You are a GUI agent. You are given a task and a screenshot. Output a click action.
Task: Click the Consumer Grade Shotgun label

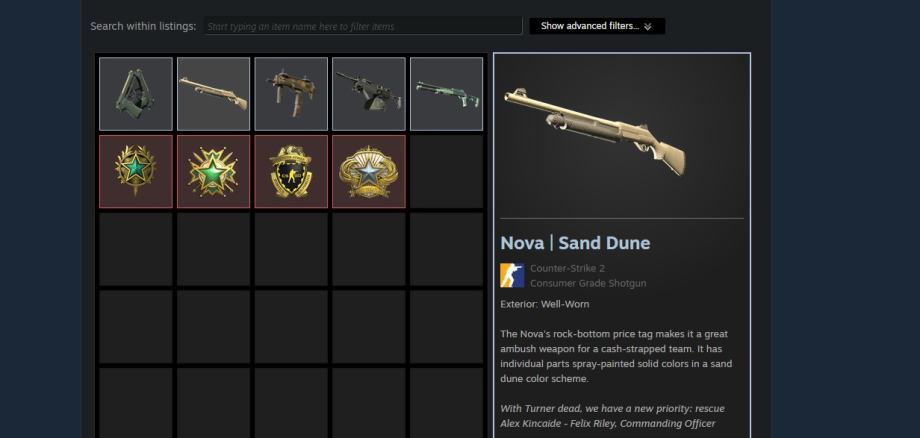588,283
